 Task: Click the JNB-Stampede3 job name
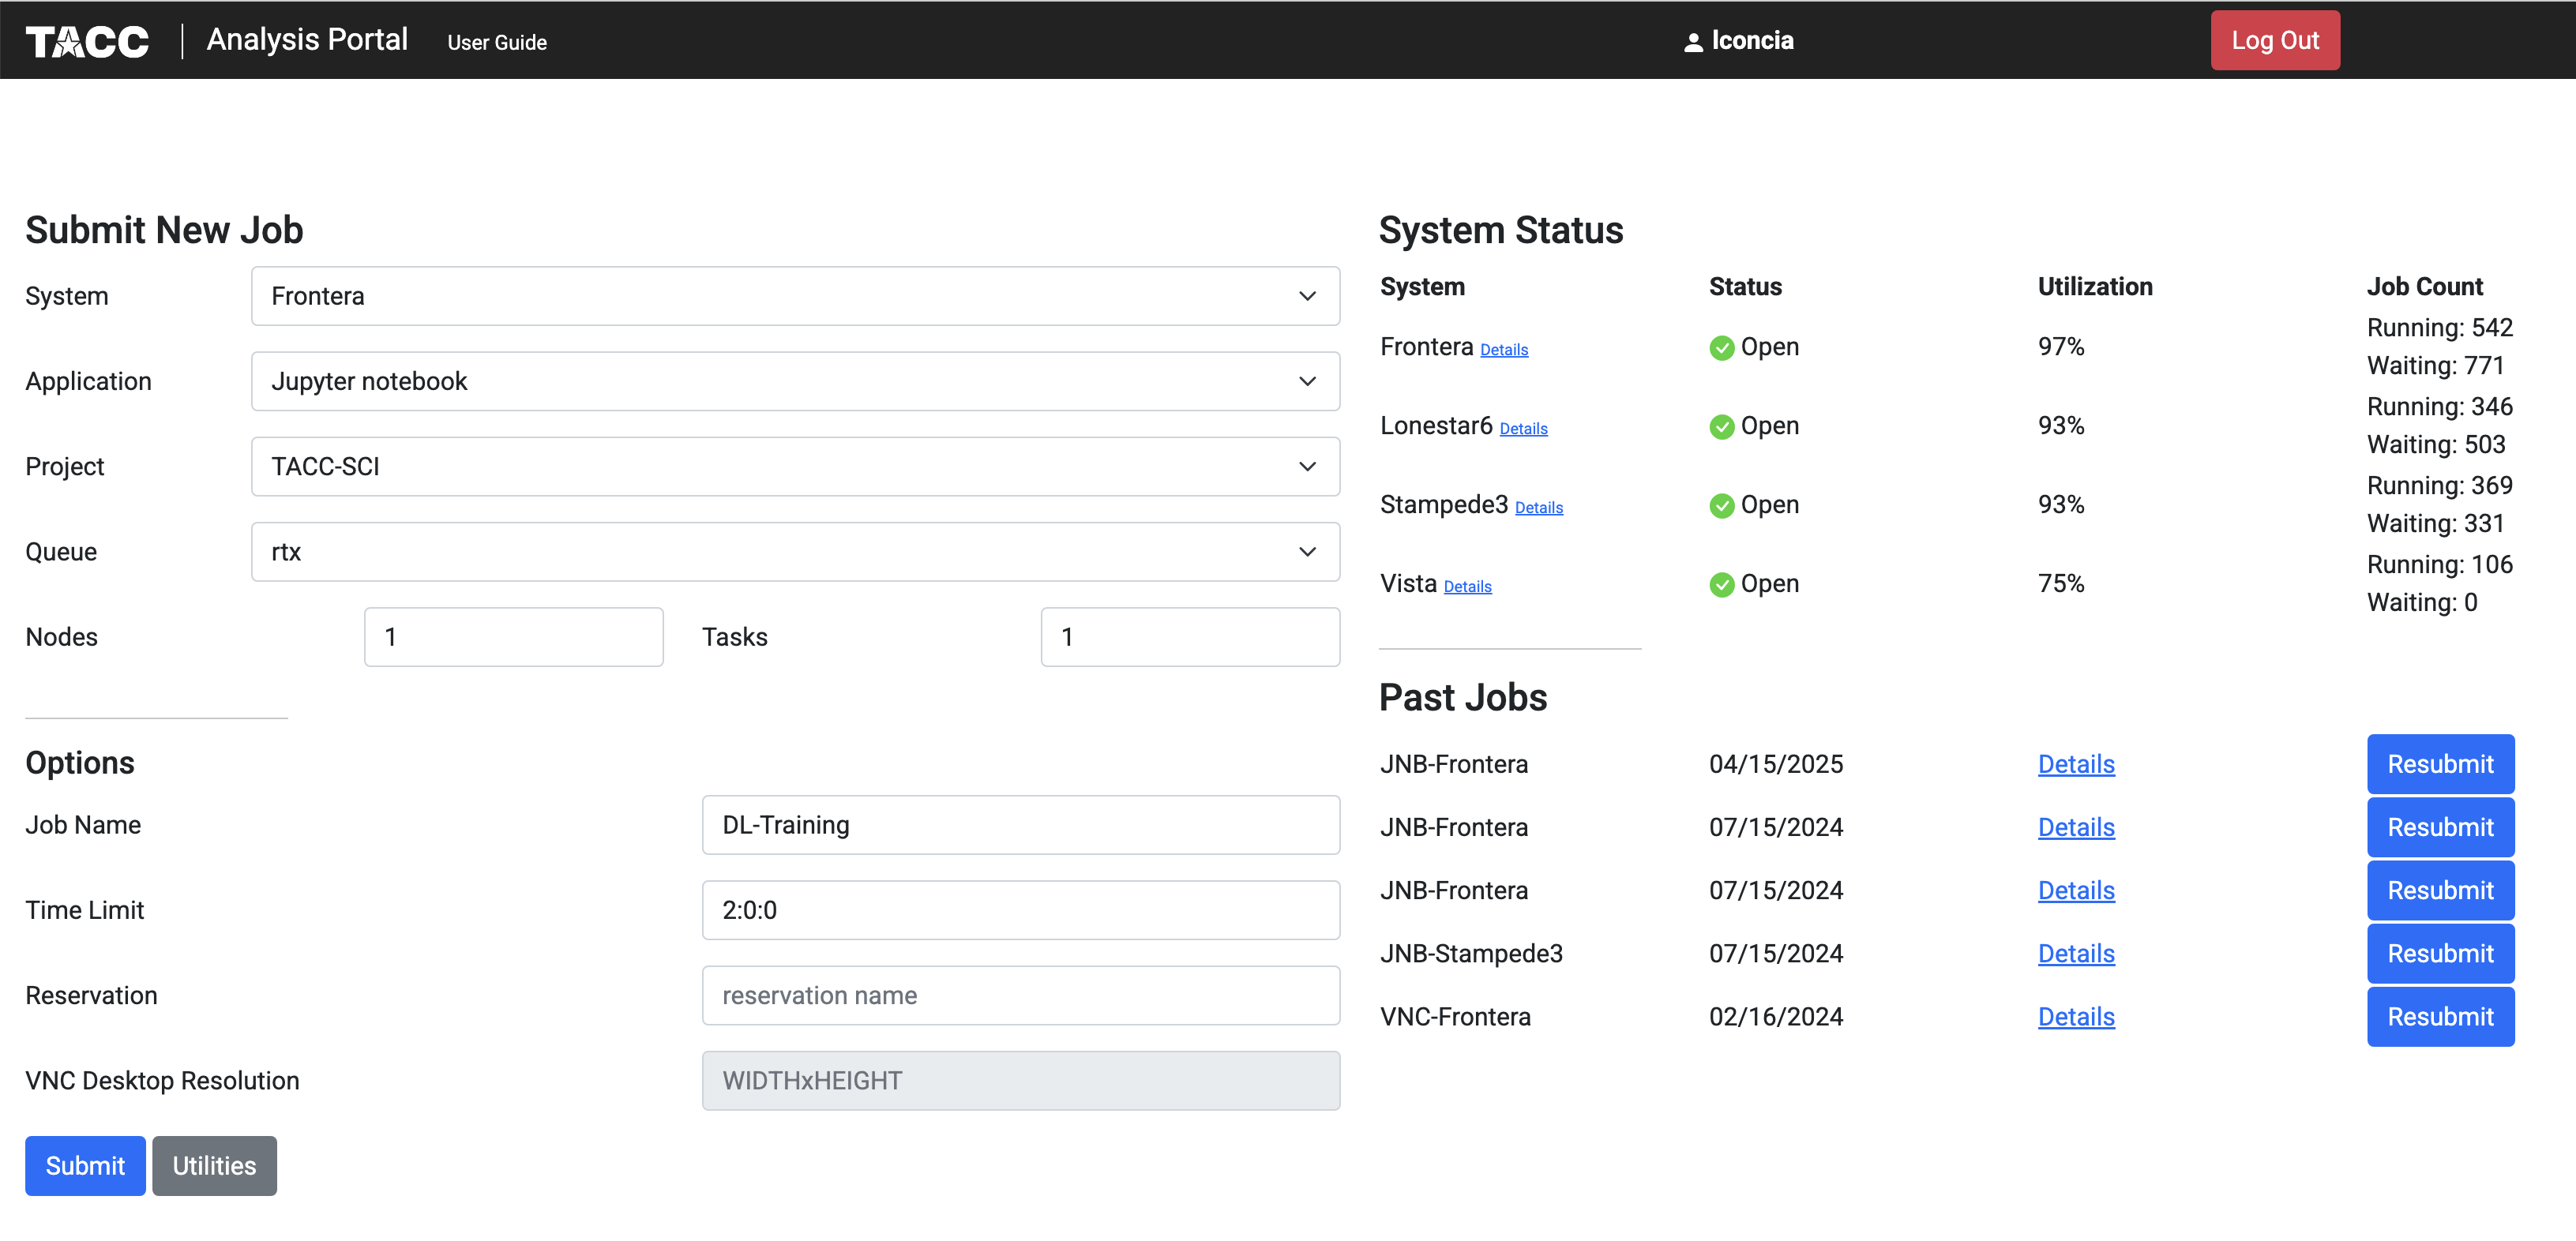tap(1471, 954)
